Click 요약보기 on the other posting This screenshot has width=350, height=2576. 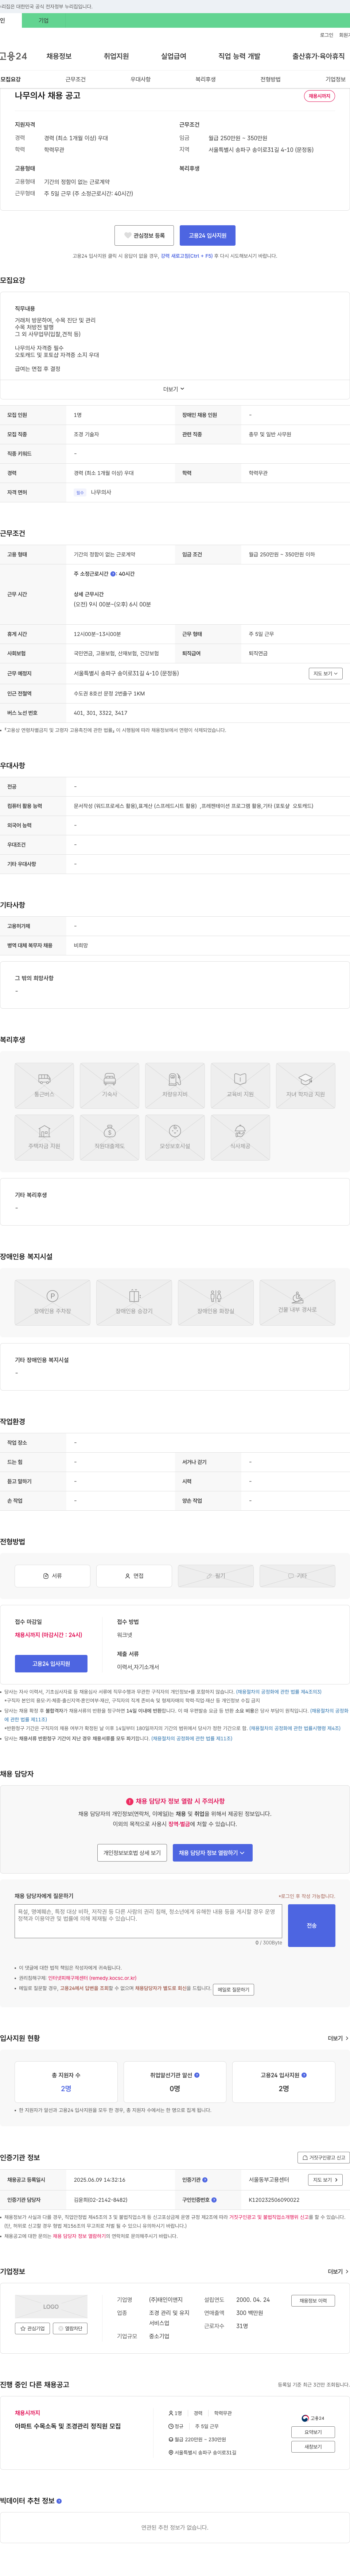[x=313, y=2432]
